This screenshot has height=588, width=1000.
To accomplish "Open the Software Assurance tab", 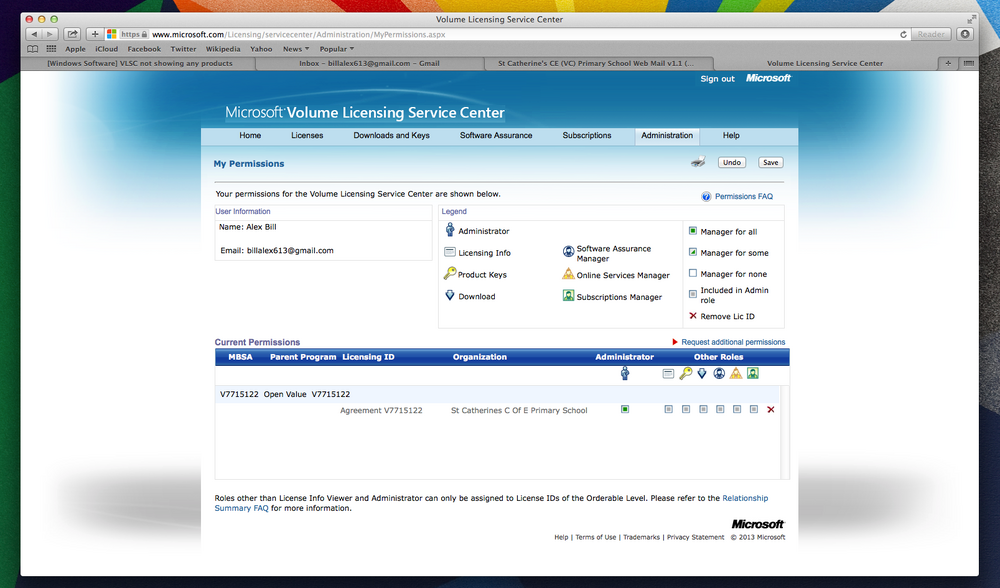I will point(496,135).
